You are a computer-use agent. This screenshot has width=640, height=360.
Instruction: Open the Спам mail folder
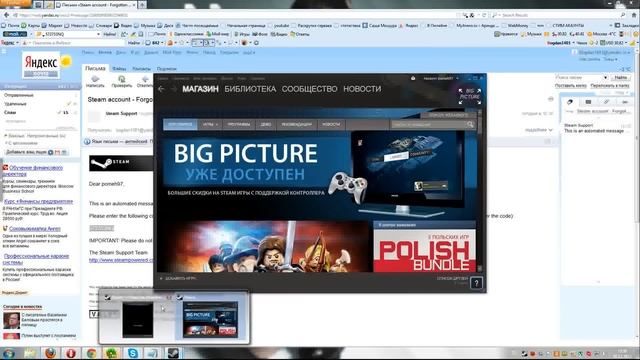10,112
